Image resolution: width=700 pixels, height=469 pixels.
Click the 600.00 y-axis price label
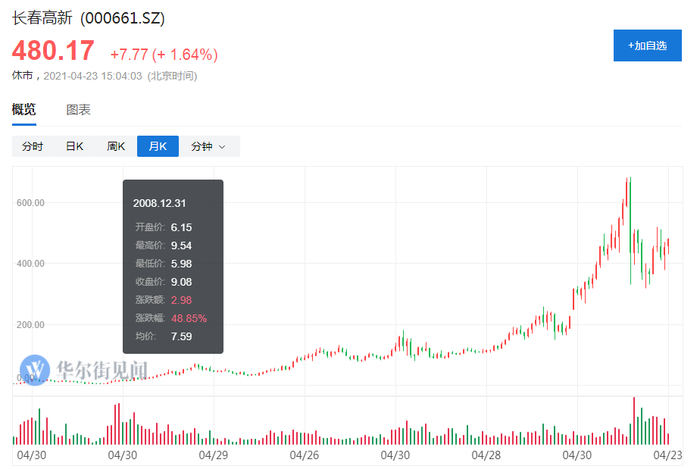32,203
